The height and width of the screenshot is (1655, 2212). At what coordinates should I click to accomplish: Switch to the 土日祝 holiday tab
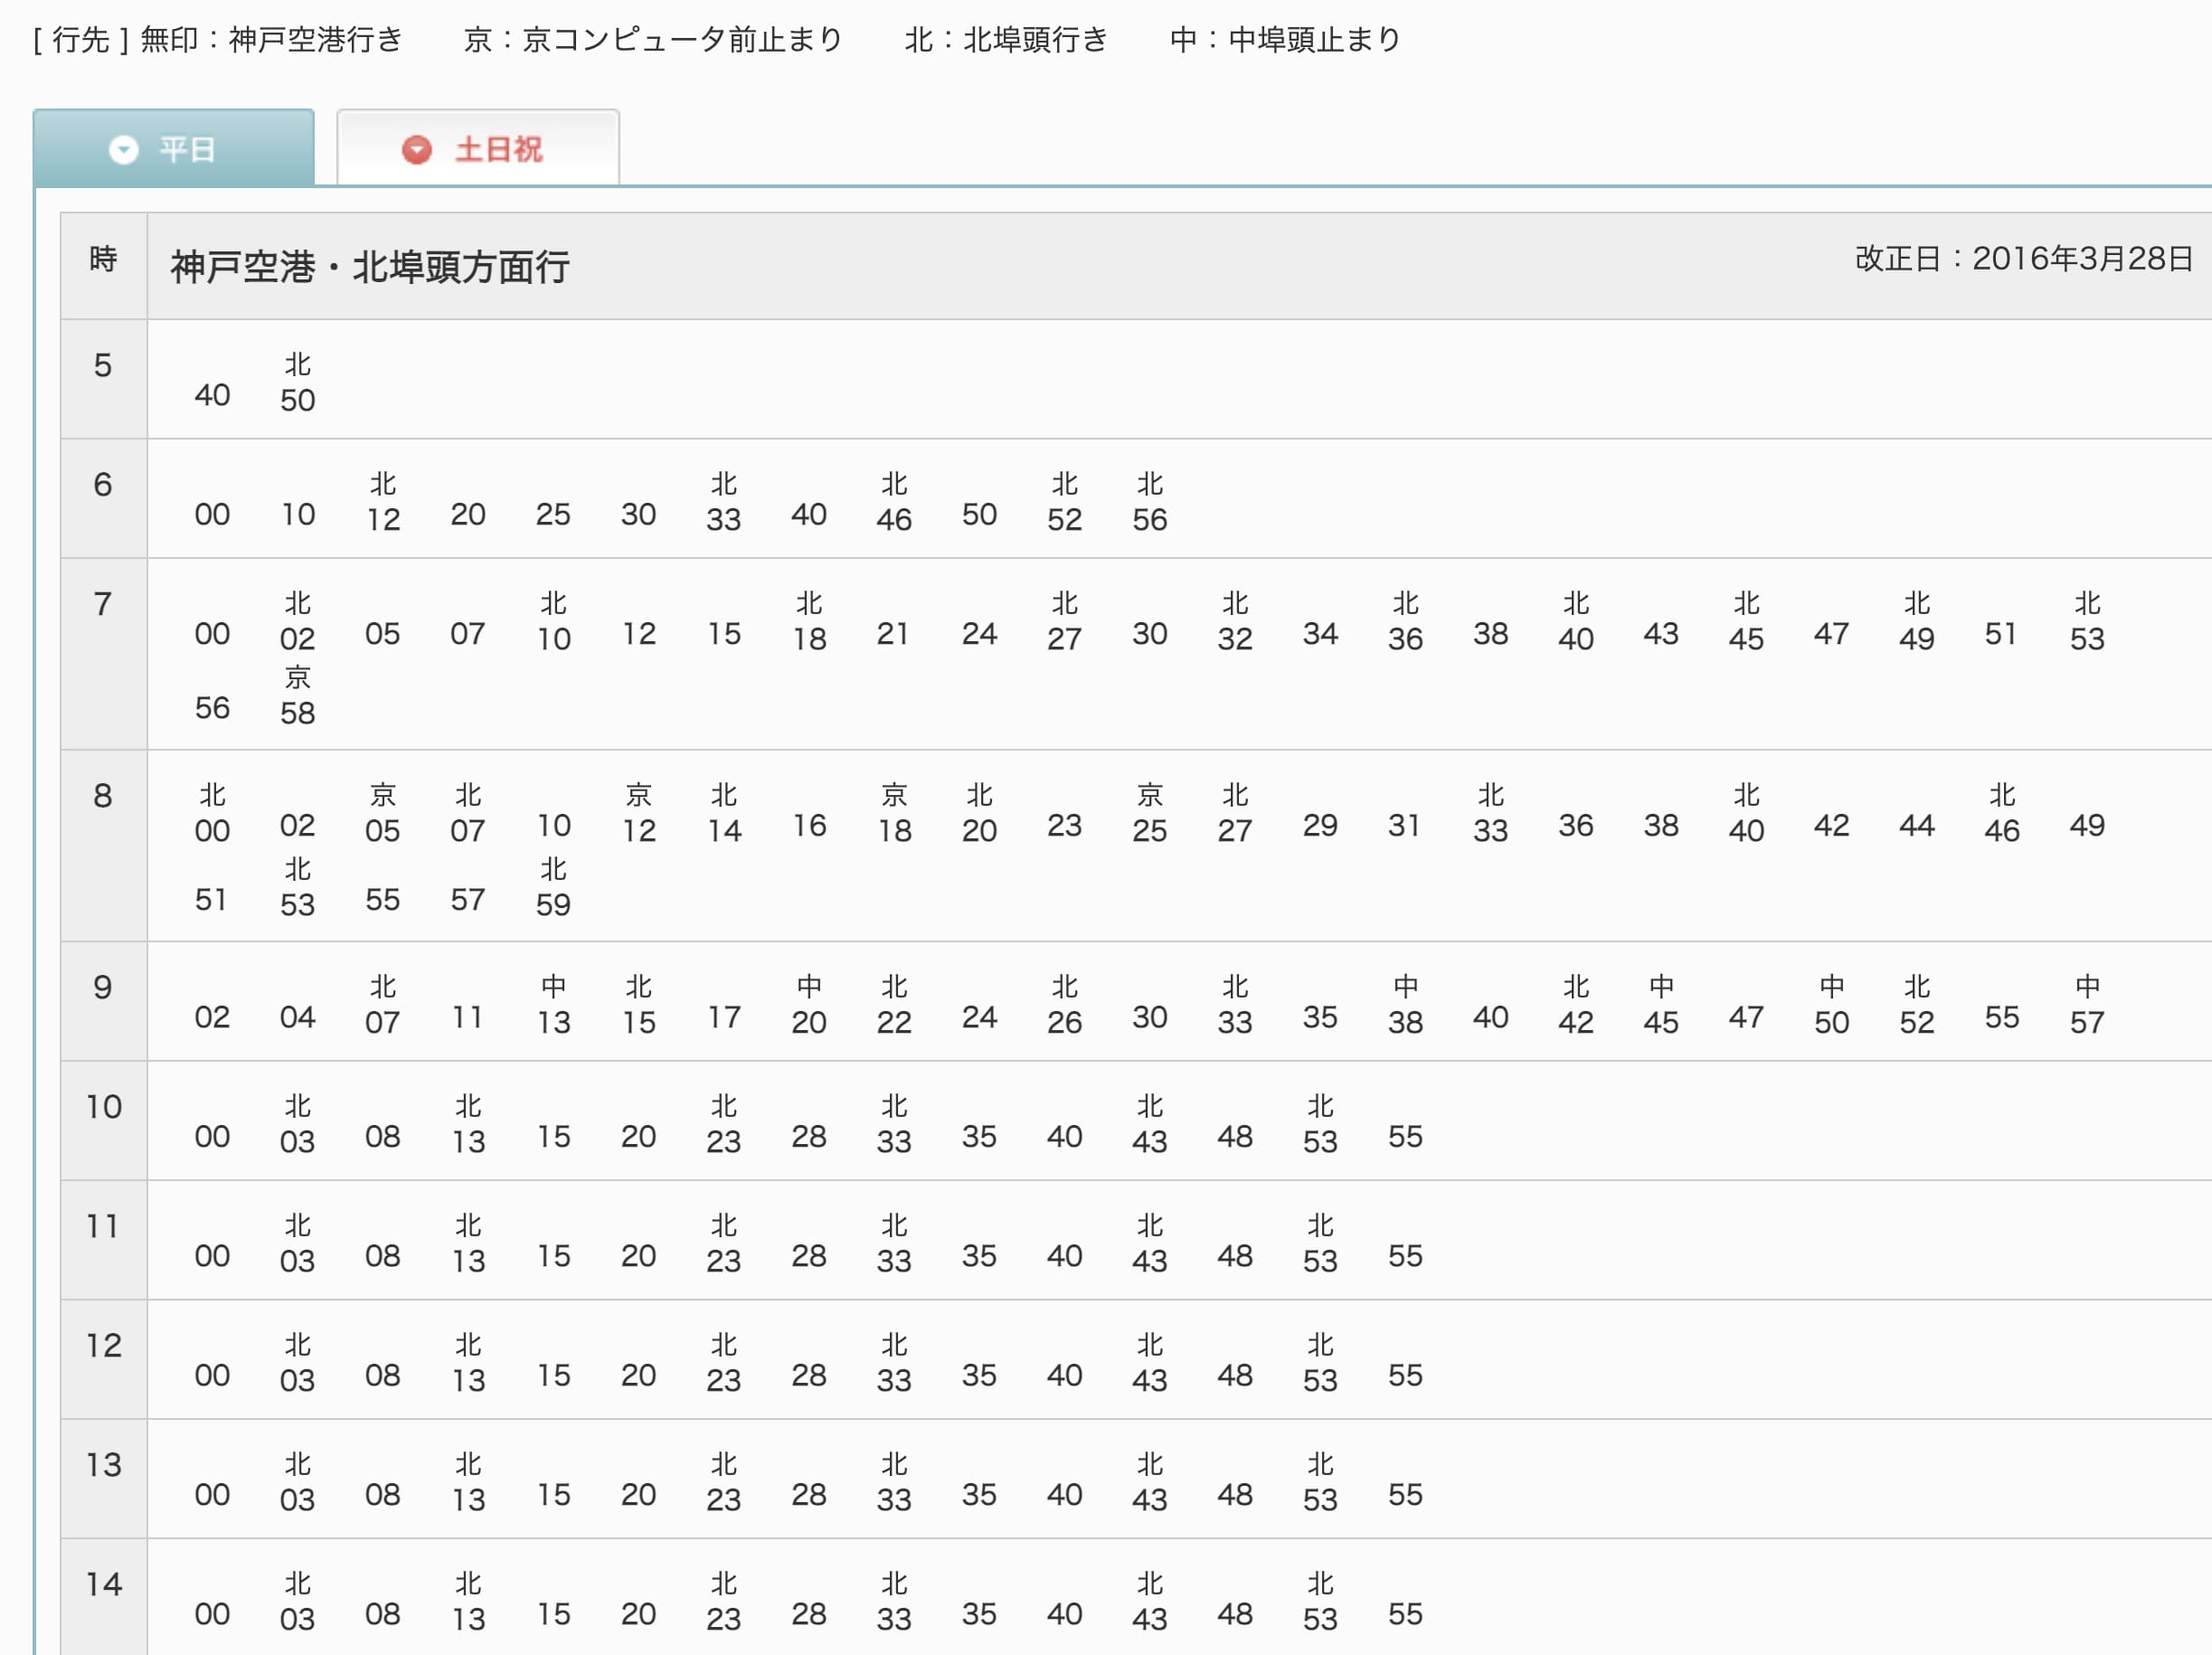[x=478, y=148]
